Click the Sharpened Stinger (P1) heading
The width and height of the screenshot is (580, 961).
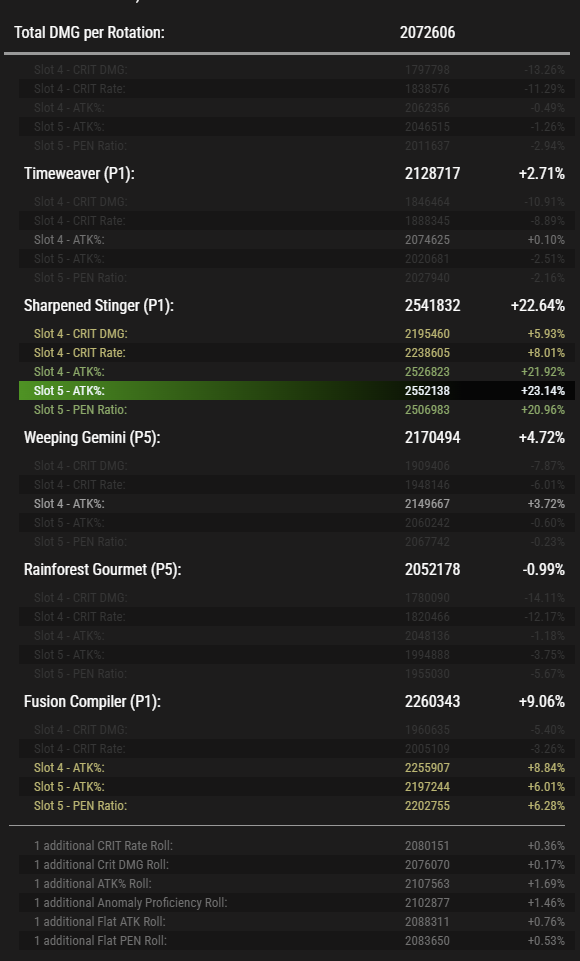point(99,305)
